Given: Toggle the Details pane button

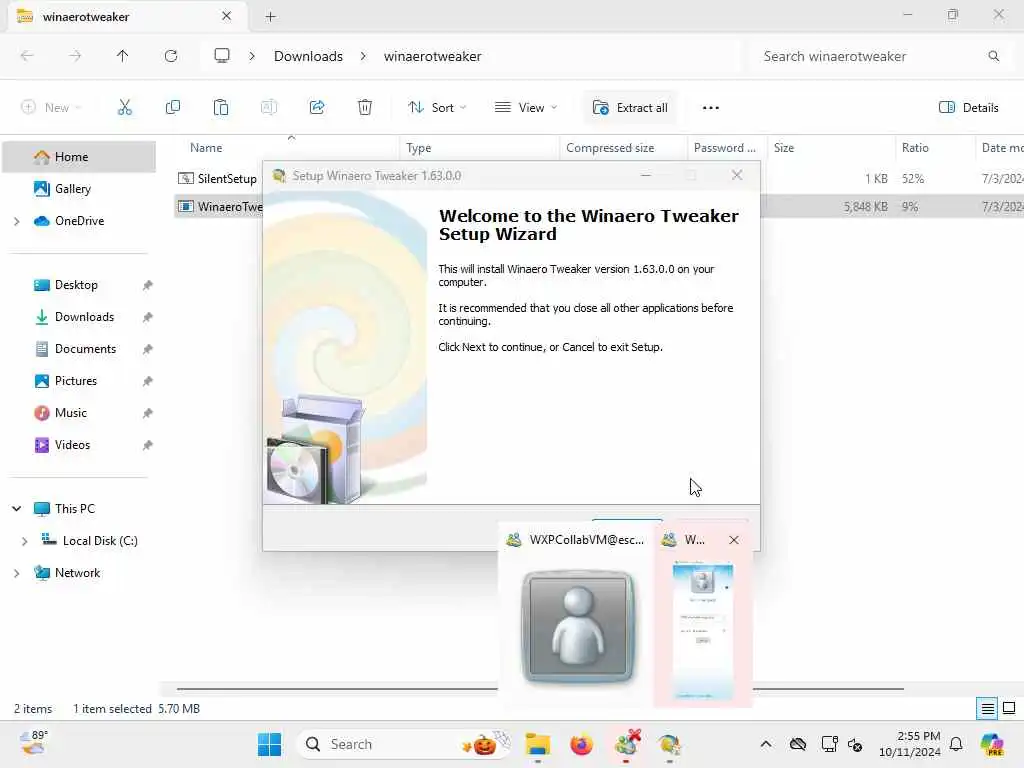Looking at the screenshot, I should (x=968, y=108).
